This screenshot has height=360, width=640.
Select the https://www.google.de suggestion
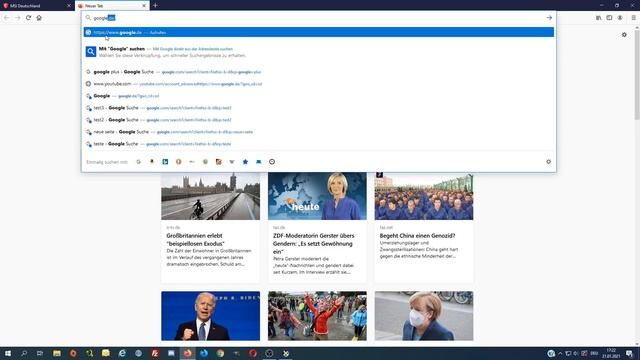[319, 32]
